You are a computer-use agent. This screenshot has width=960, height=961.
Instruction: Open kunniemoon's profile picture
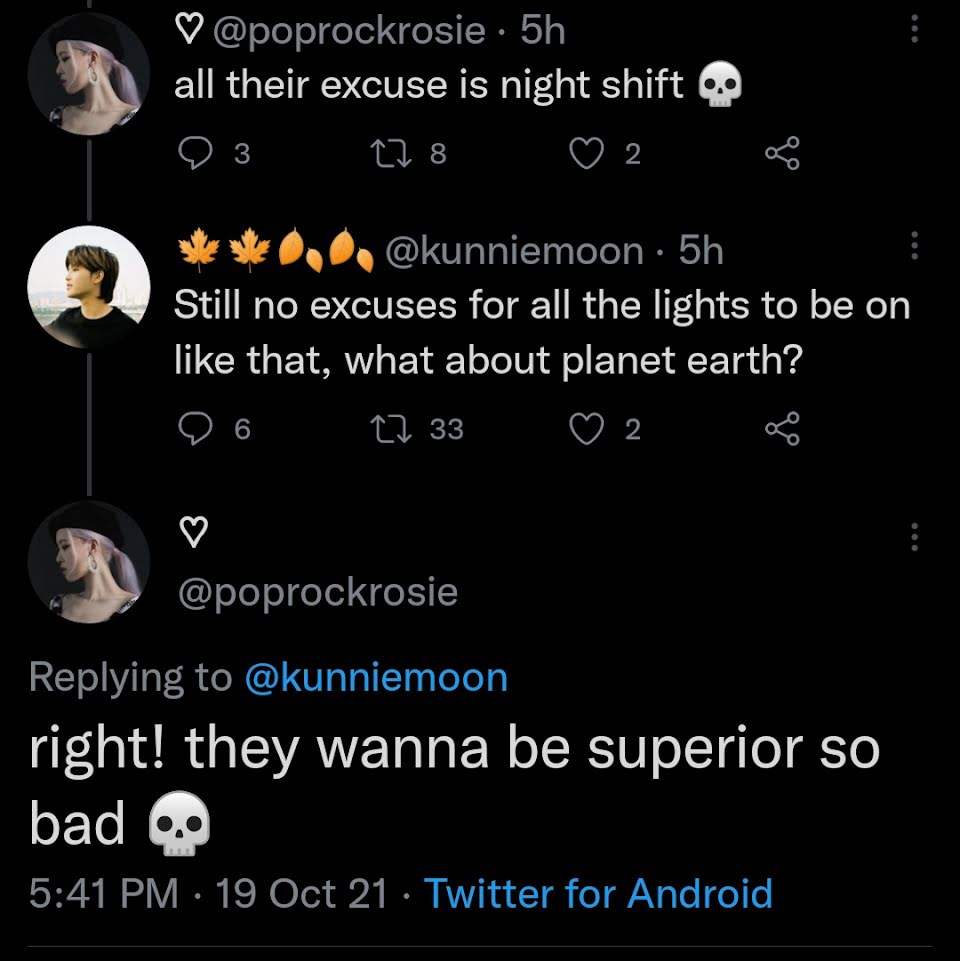[x=89, y=287]
